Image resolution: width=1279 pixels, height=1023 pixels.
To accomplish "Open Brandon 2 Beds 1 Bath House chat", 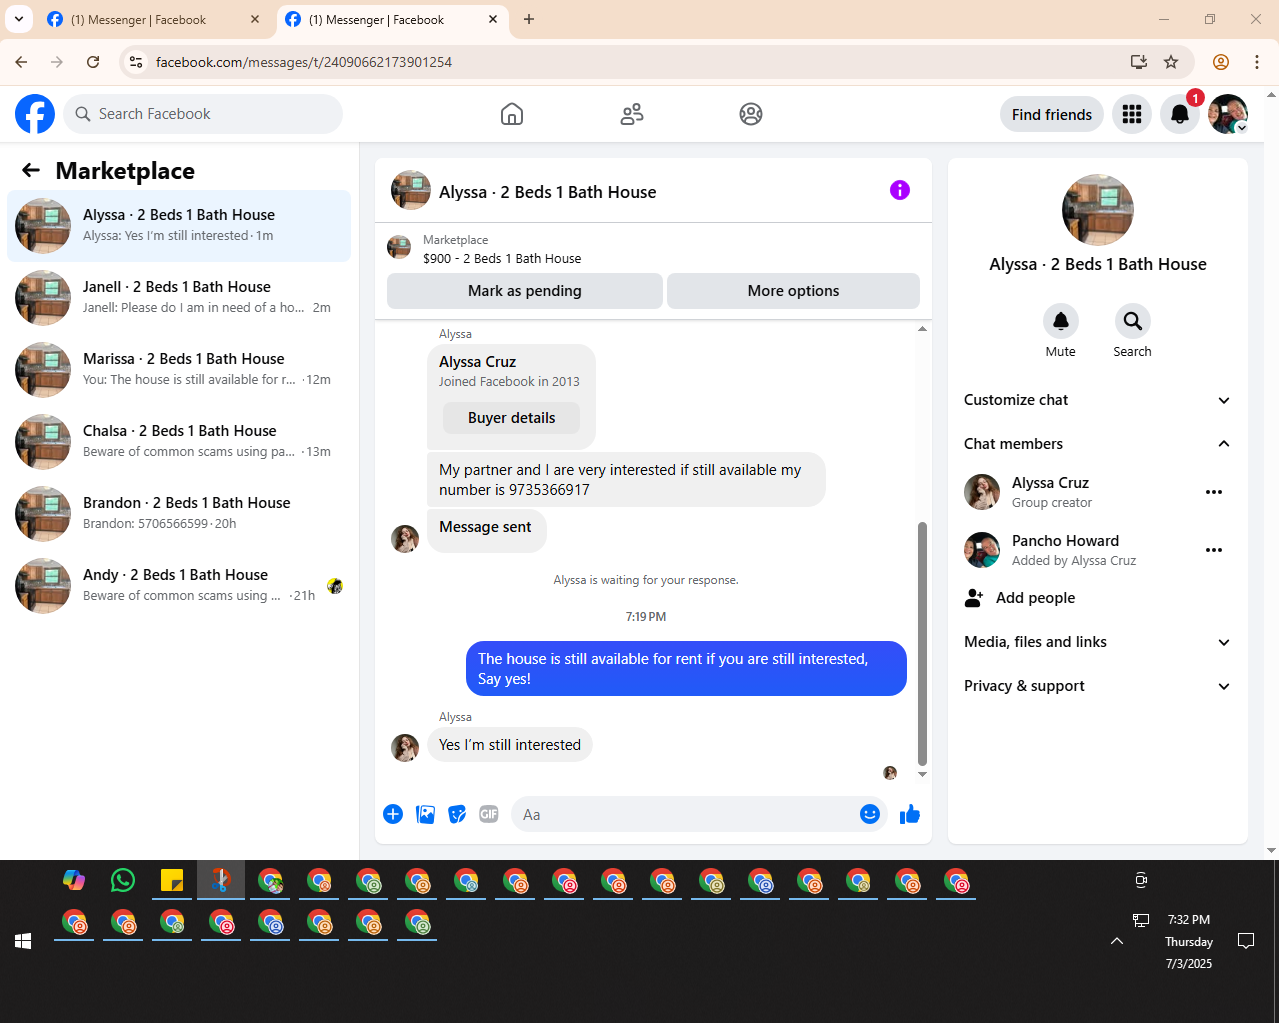I will (x=179, y=514).
